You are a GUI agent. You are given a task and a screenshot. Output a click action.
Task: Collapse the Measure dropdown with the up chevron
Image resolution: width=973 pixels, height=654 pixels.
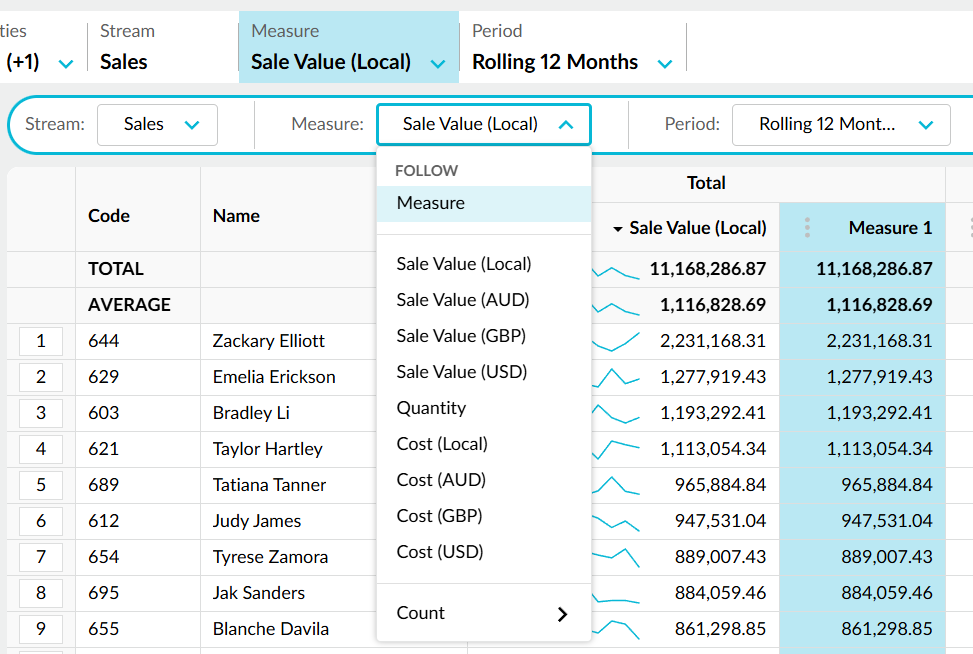[x=565, y=125]
